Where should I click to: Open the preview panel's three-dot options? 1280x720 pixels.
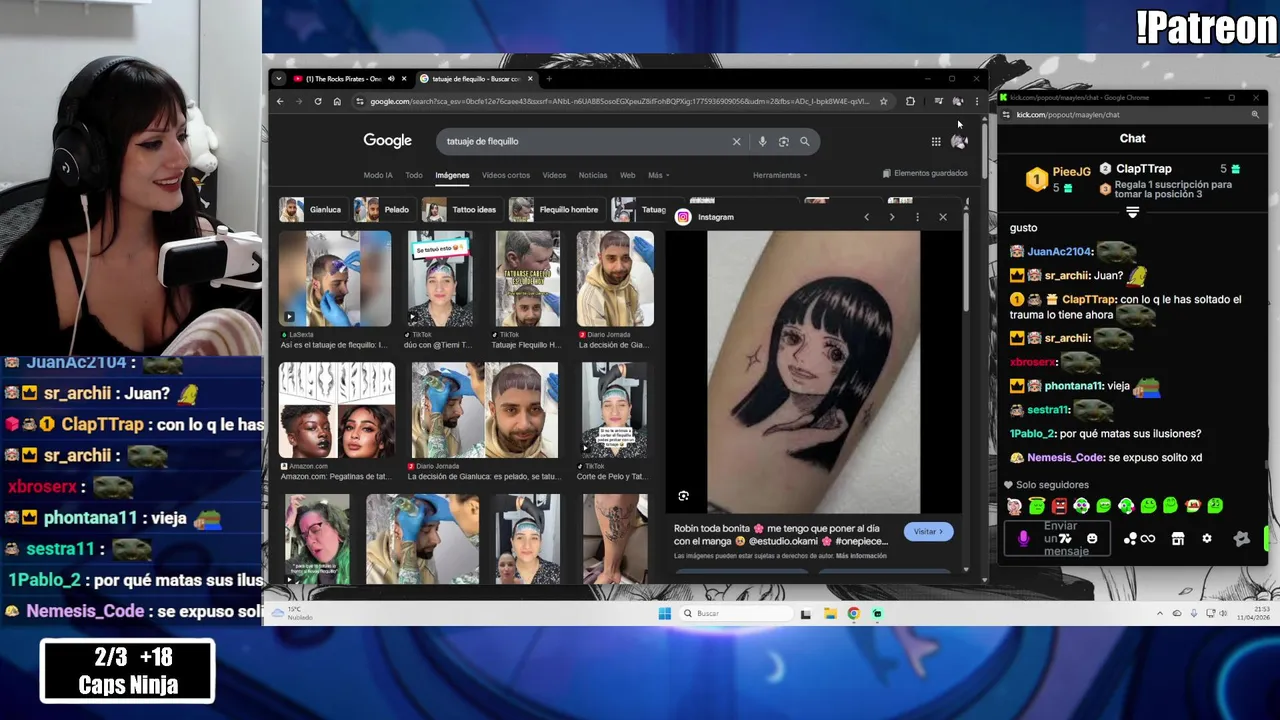point(917,217)
